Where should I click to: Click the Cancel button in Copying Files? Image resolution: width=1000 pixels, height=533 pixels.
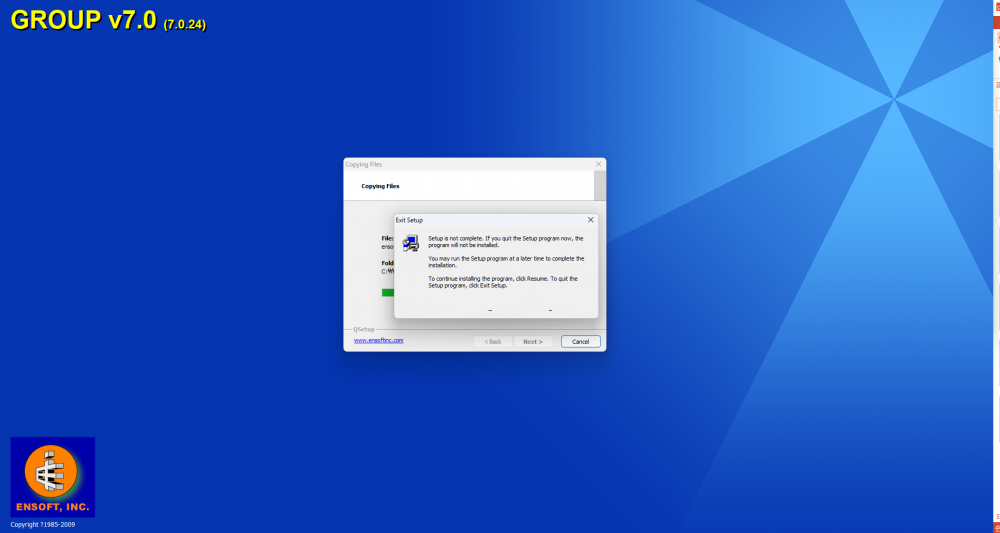[580, 342]
